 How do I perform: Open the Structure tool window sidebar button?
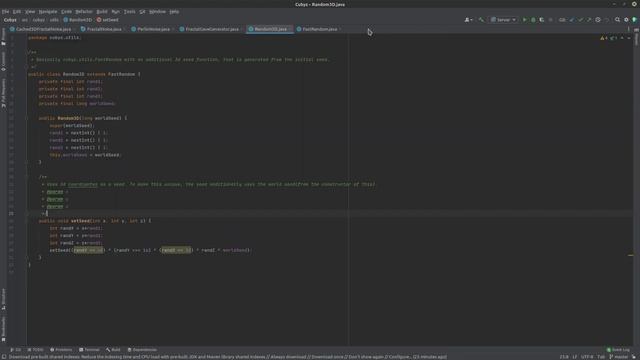point(4,299)
